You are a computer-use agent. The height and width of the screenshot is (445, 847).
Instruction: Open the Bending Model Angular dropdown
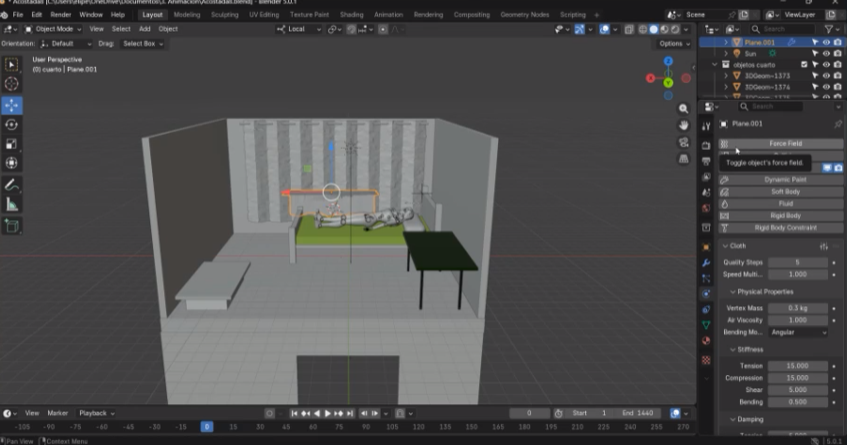[797, 332]
